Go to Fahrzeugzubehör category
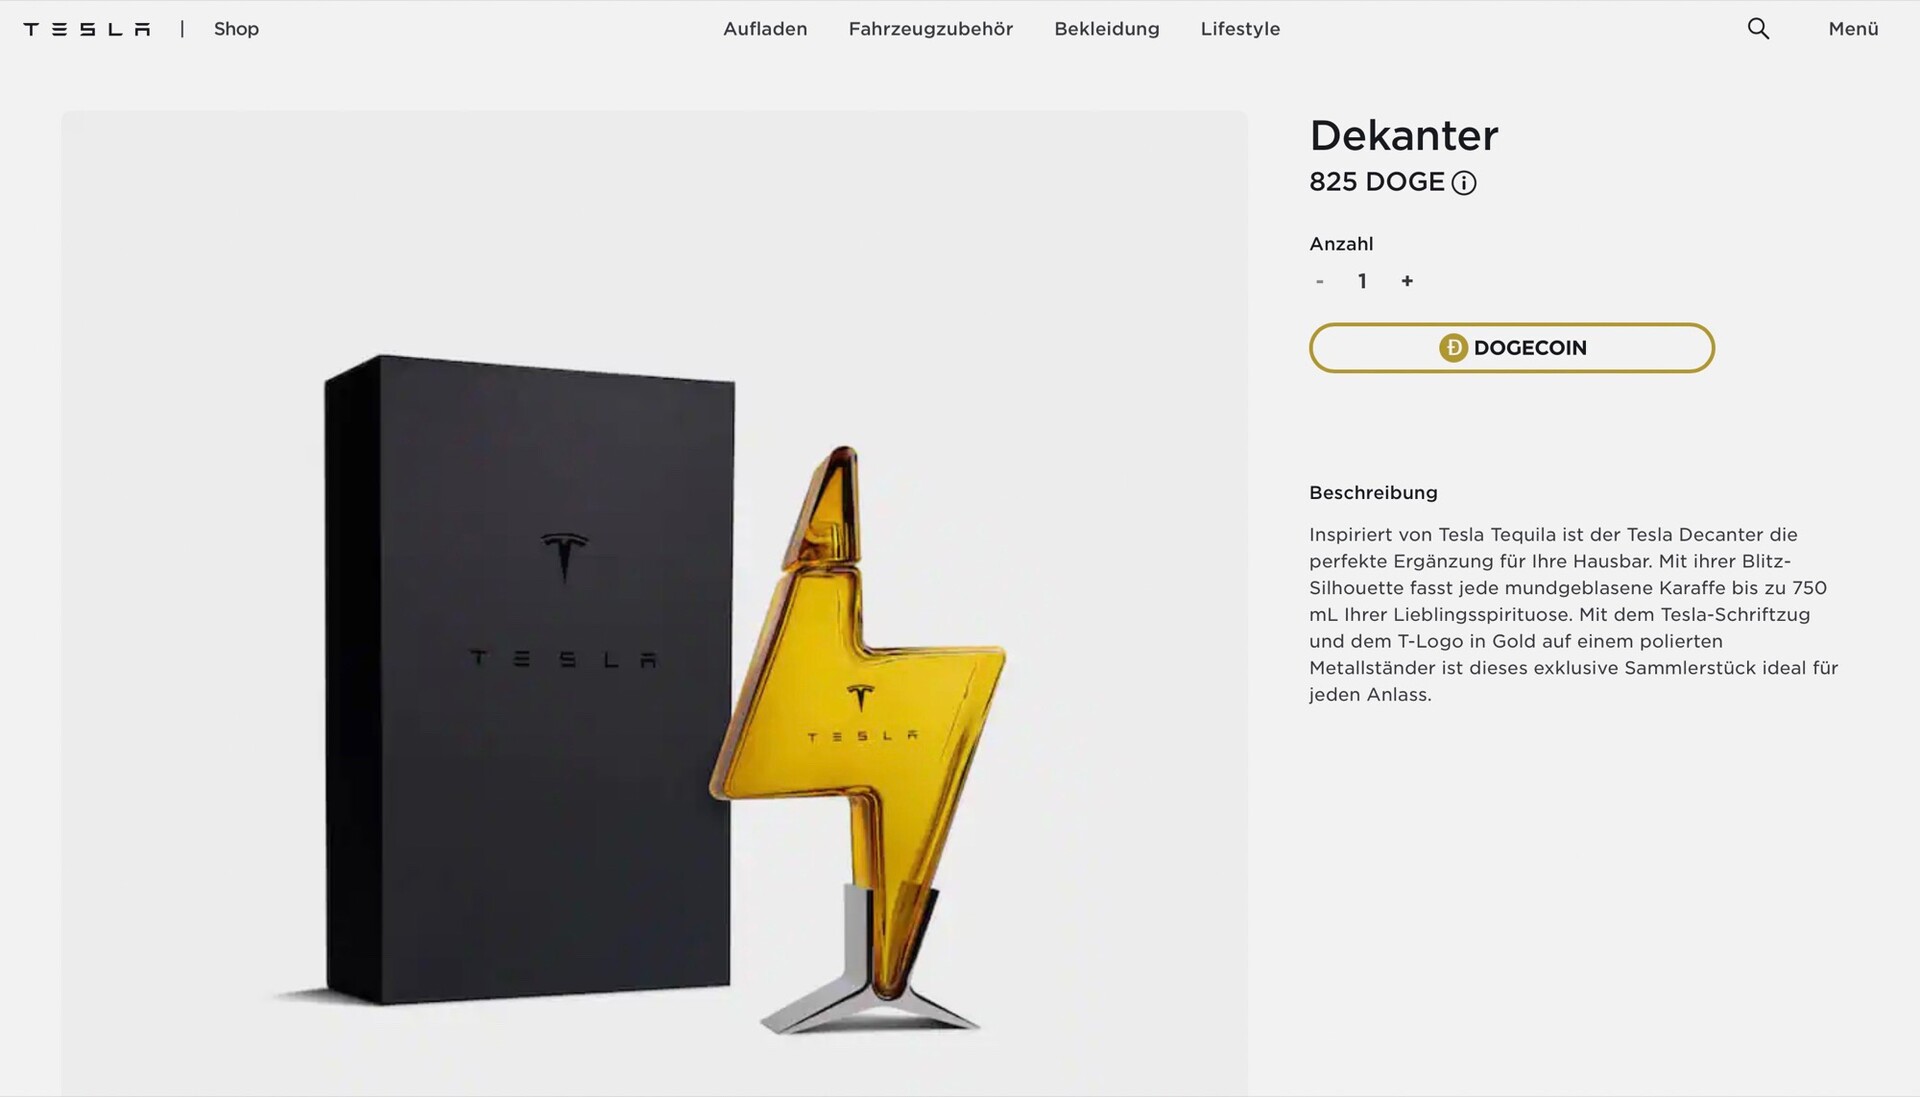 931,29
